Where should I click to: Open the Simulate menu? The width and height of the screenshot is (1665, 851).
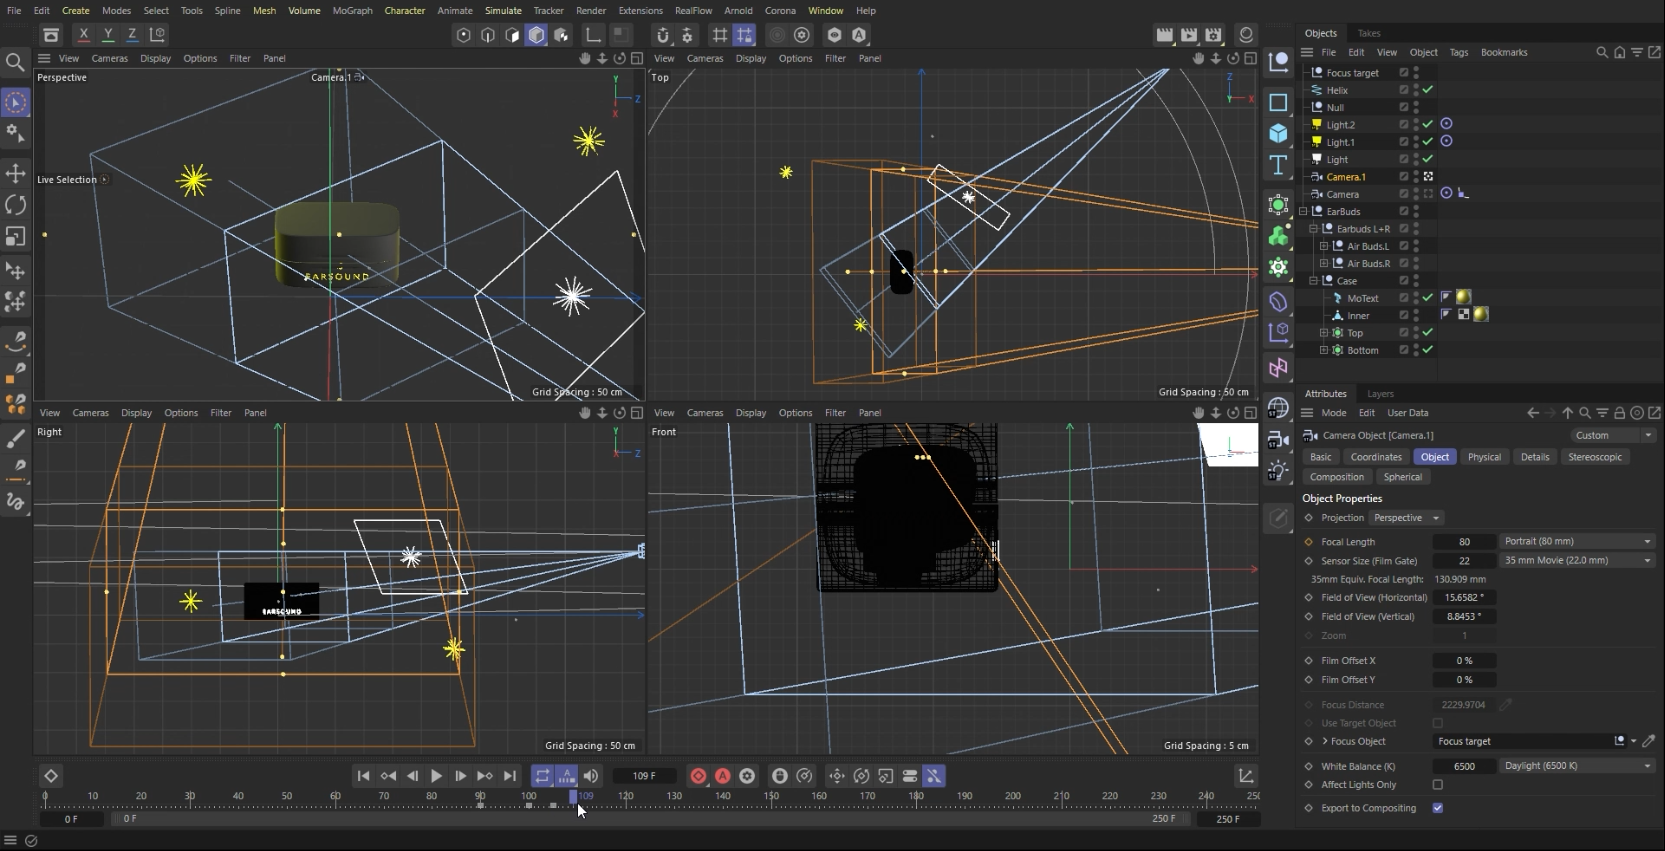(x=503, y=10)
